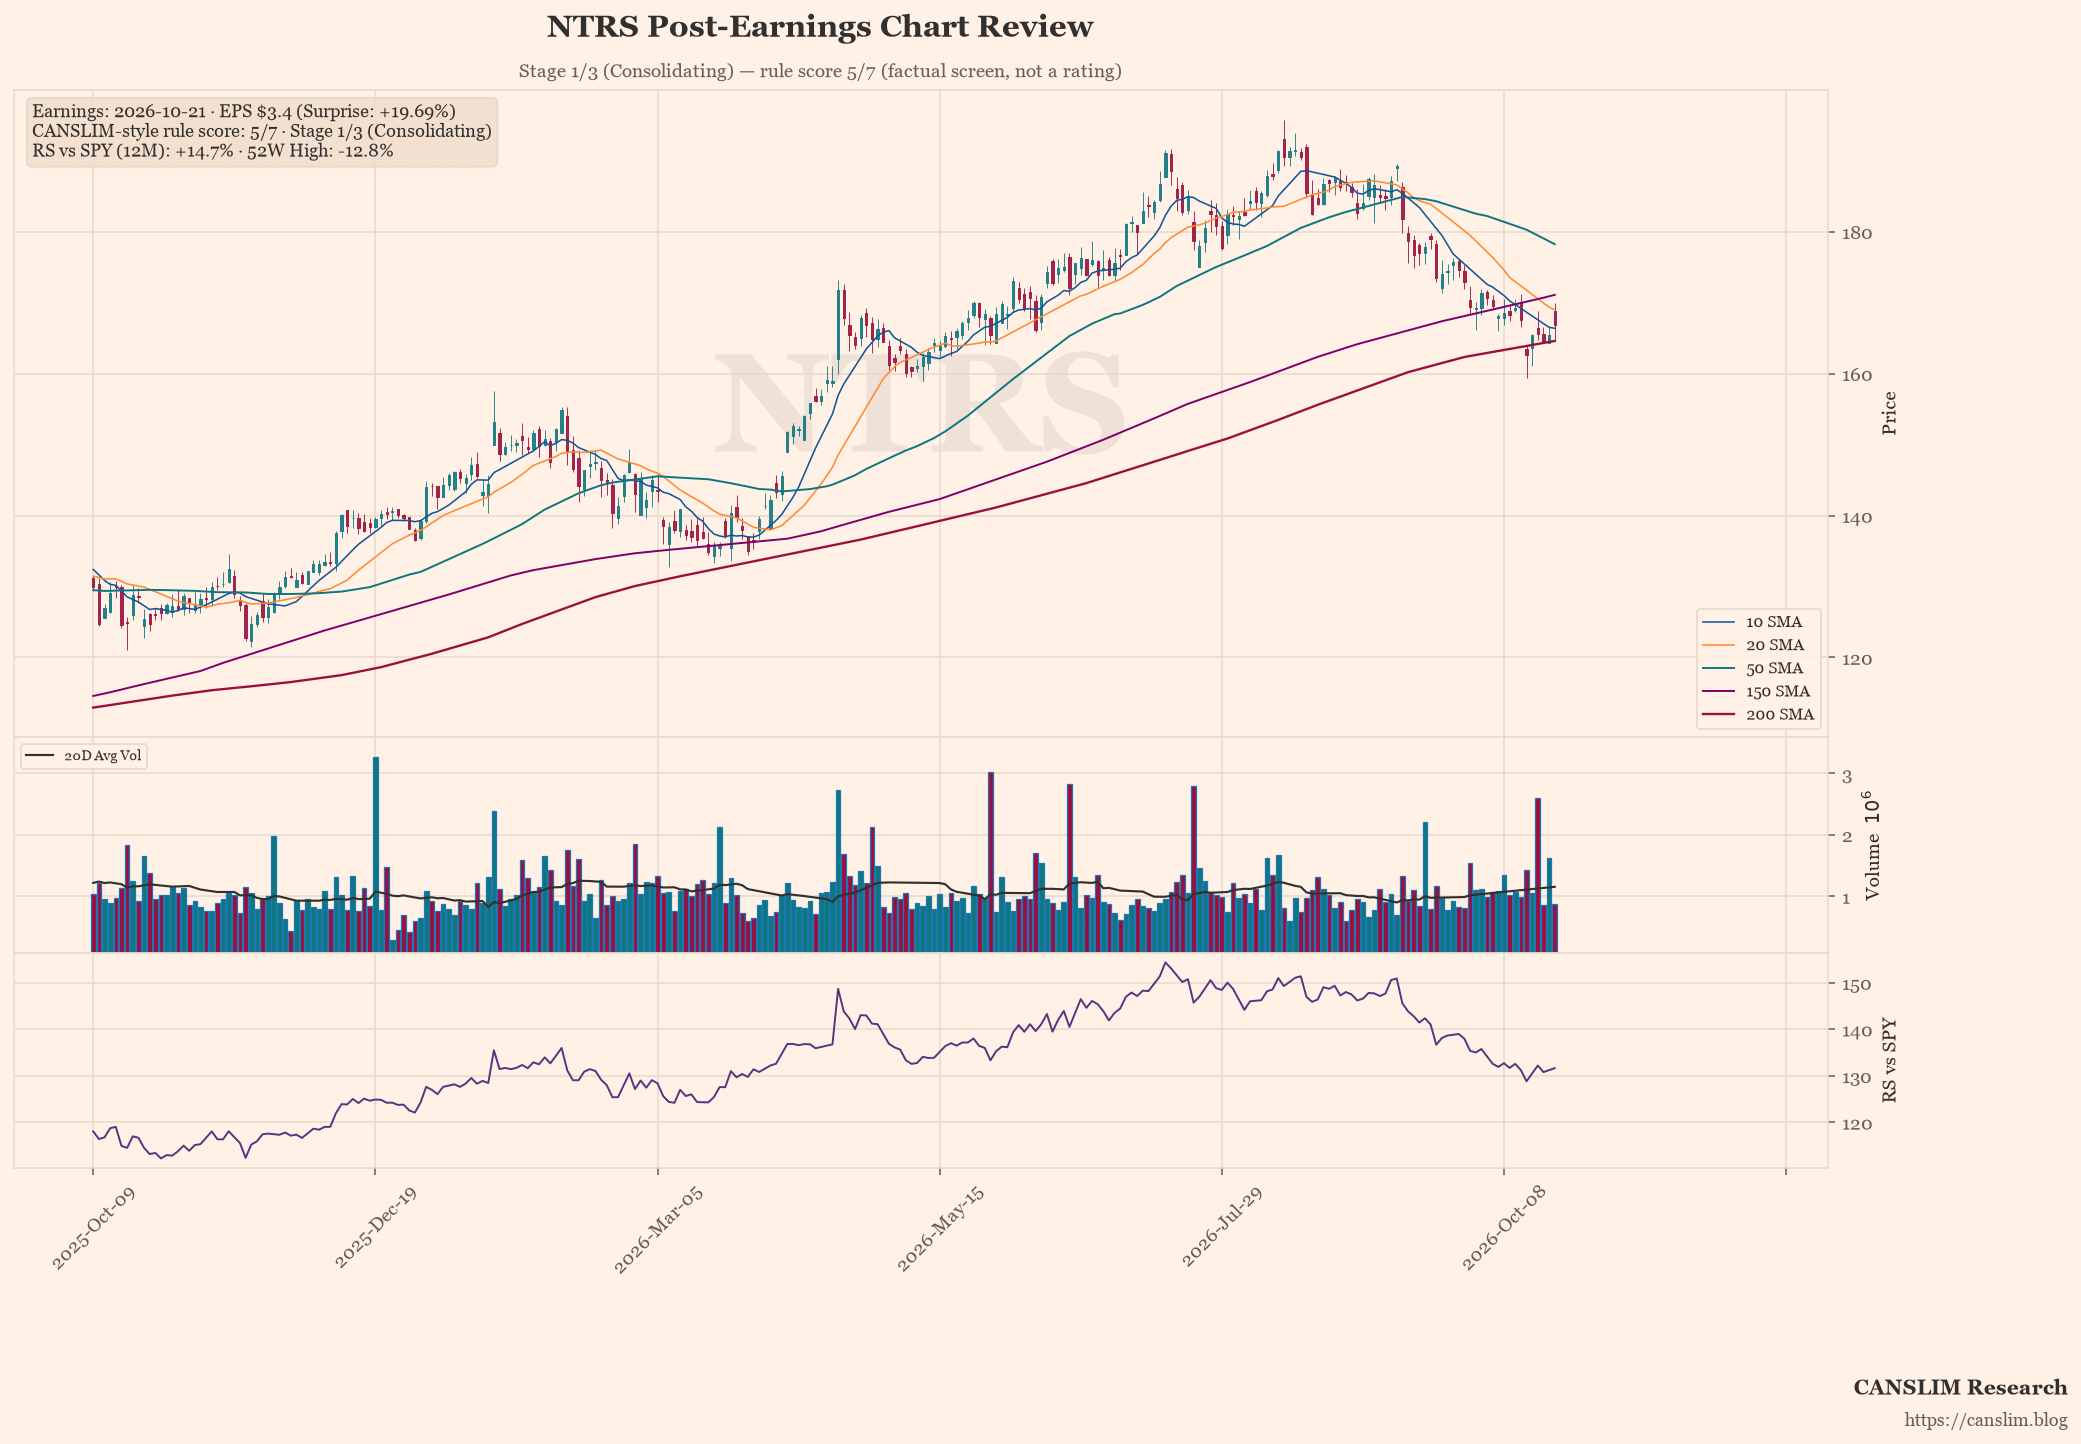Click the 200 SMA legend entry
The image size is (2081, 1444).
coord(1759,714)
